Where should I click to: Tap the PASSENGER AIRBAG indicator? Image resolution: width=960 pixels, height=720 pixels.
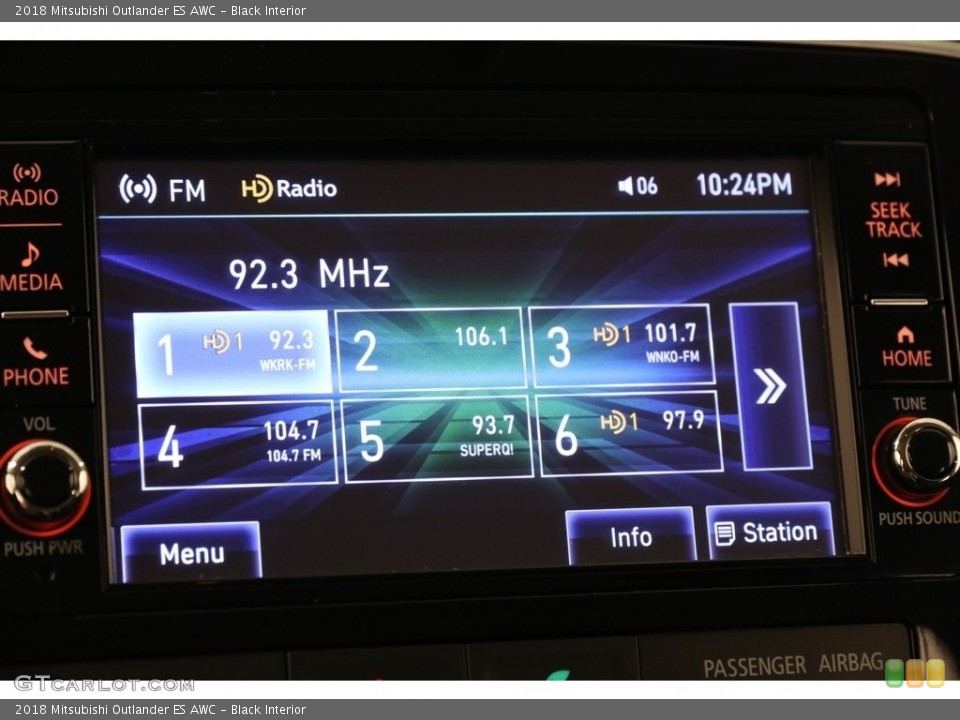coord(793,666)
